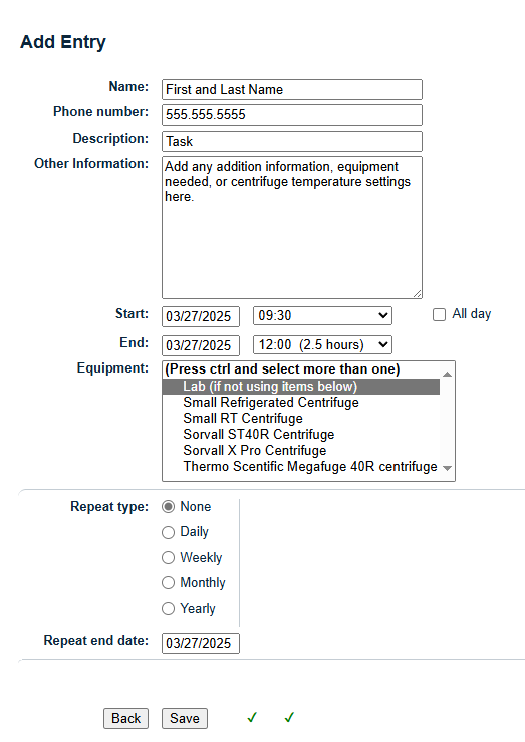Click the Start date field
Image resolution: width=525 pixels, height=742 pixels.
pyautogui.click(x=201, y=316)
